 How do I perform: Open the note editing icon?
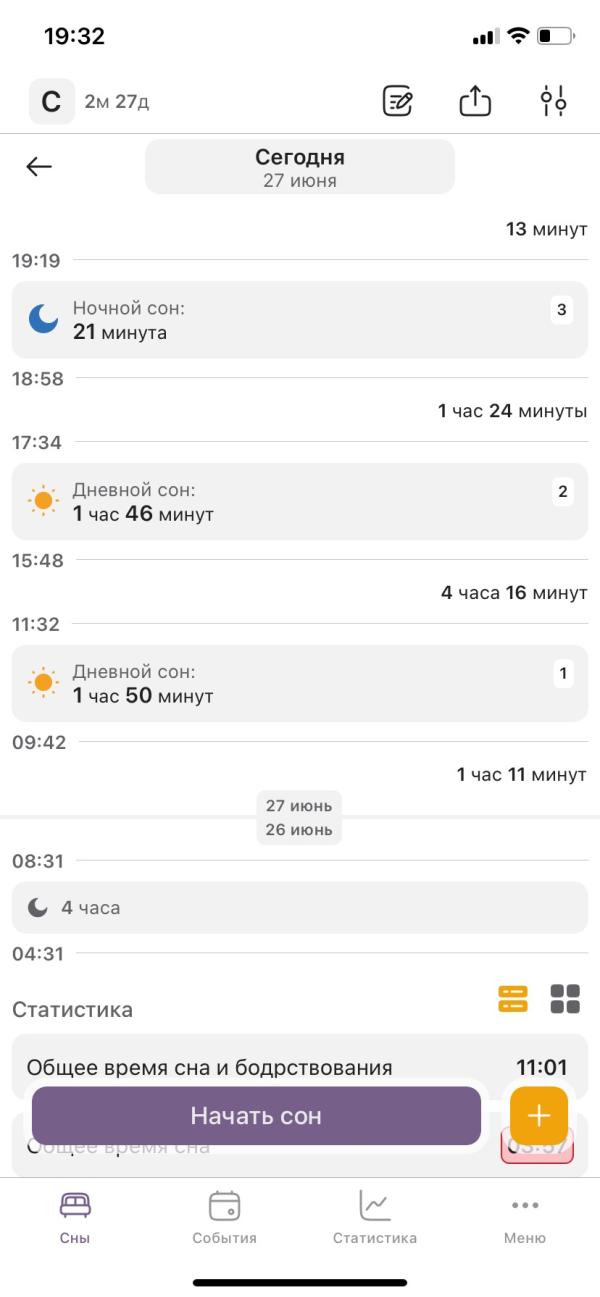pos(398,101)
